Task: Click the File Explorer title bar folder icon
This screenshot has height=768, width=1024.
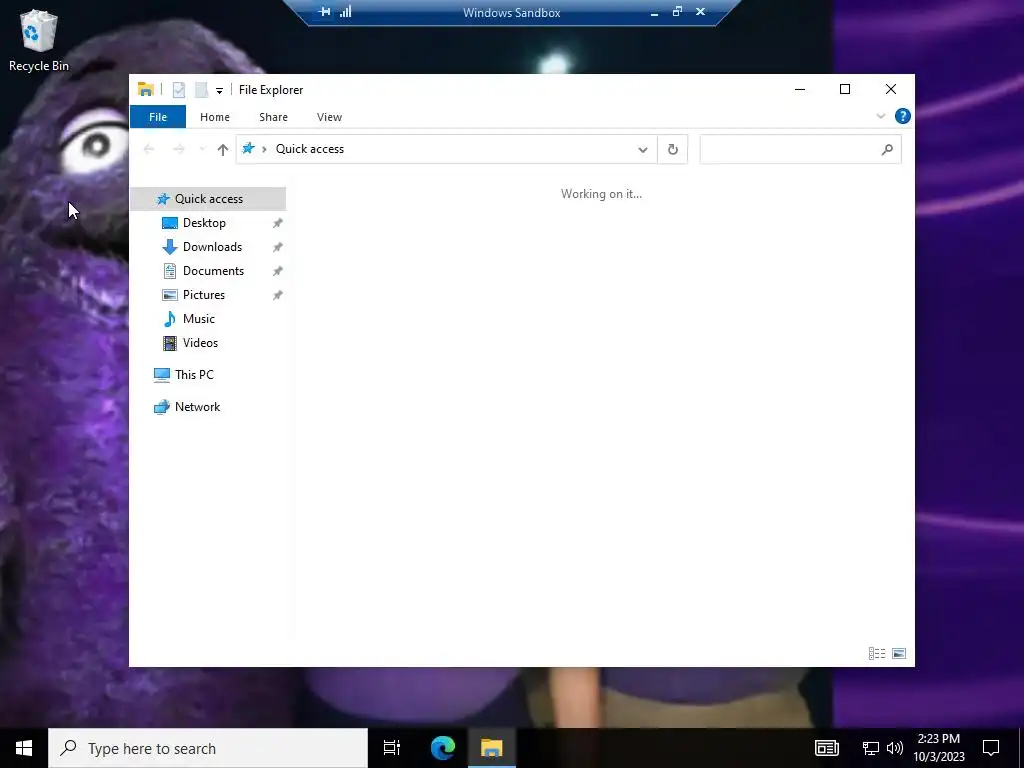Action: click(146, 89)
